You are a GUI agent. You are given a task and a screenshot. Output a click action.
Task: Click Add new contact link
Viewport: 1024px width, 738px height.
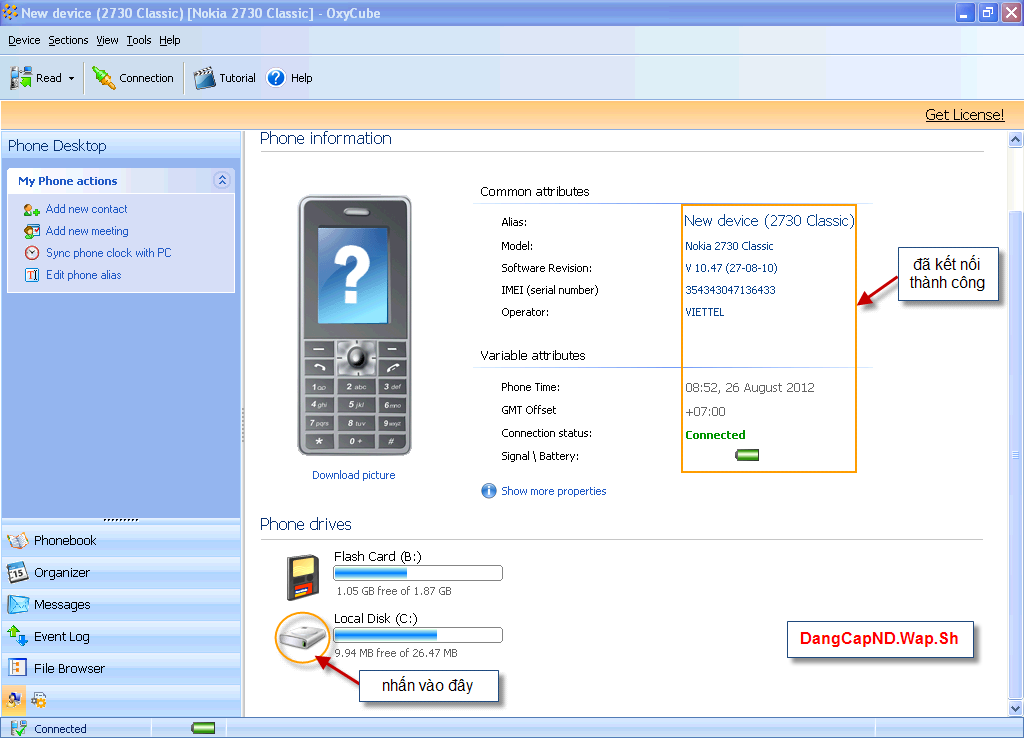tap(86, 209)
